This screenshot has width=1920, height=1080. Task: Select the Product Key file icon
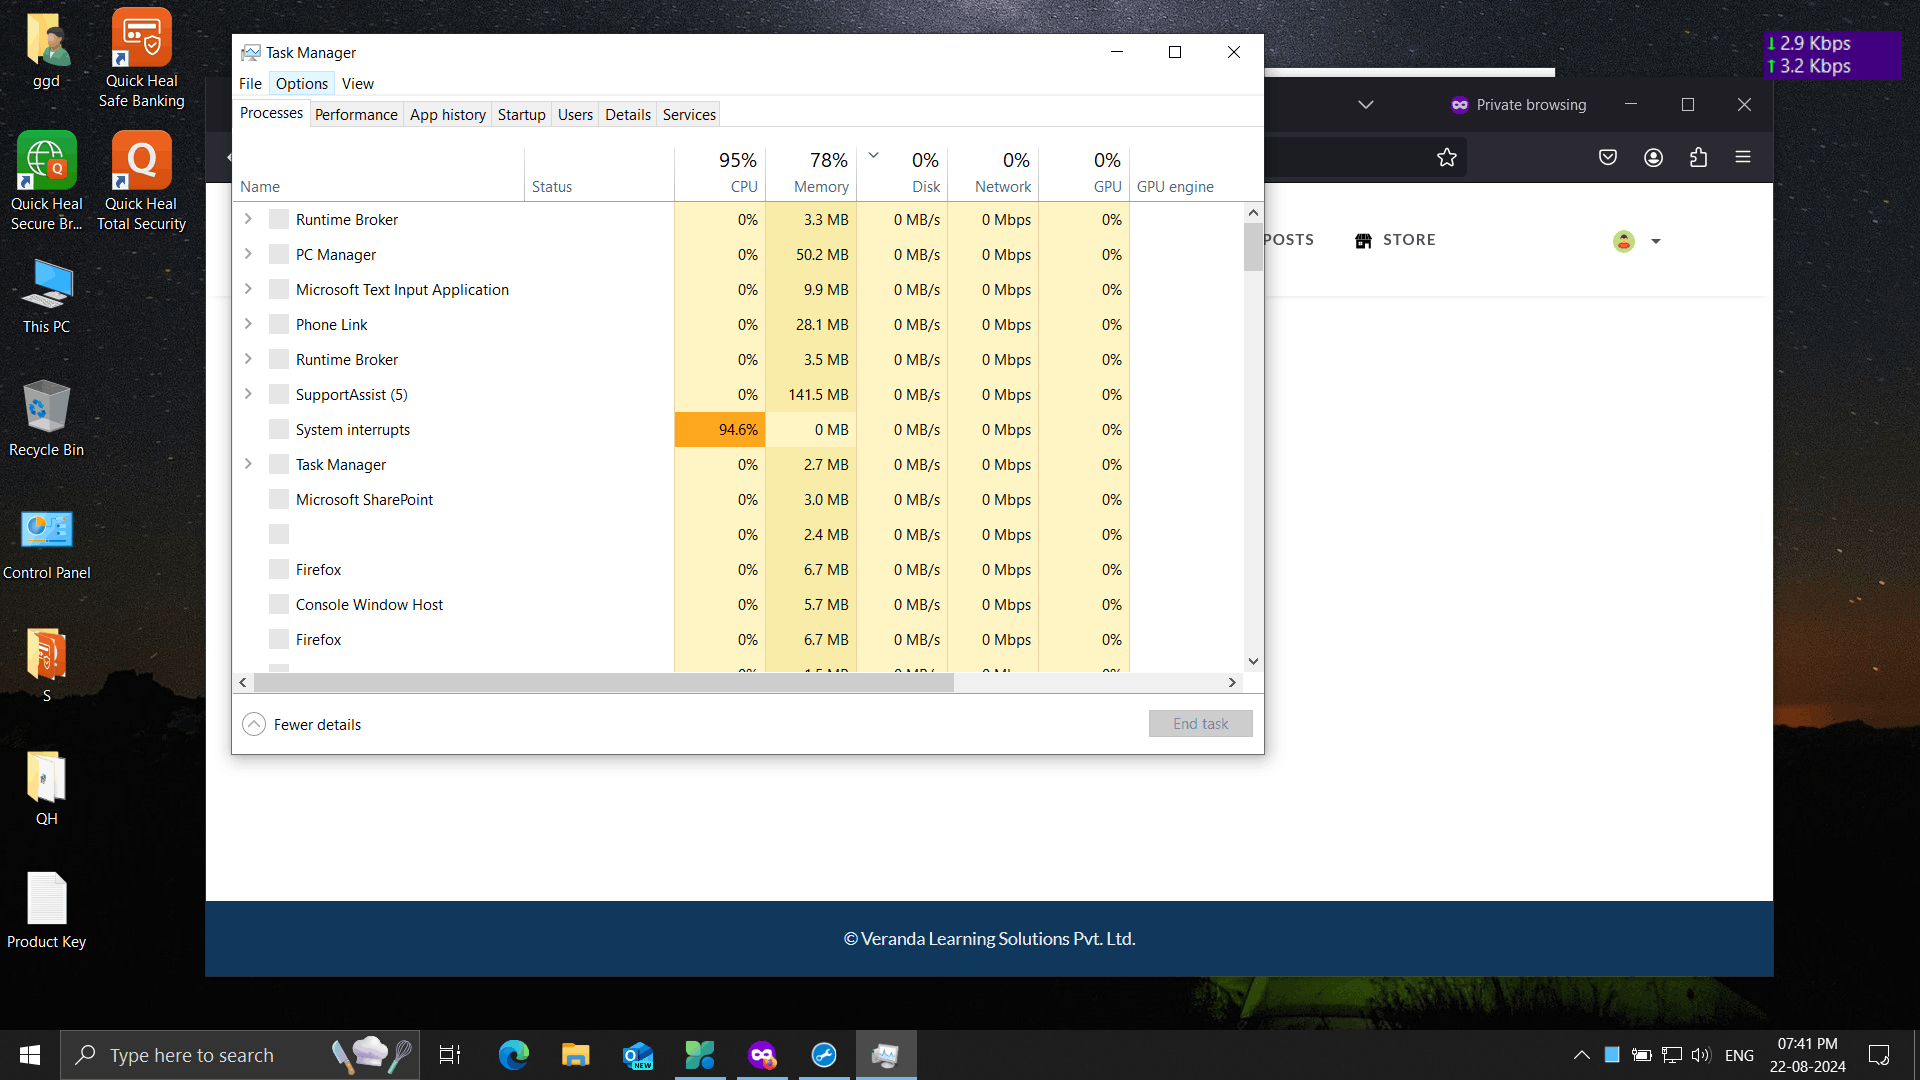click(x=46, y=910)
